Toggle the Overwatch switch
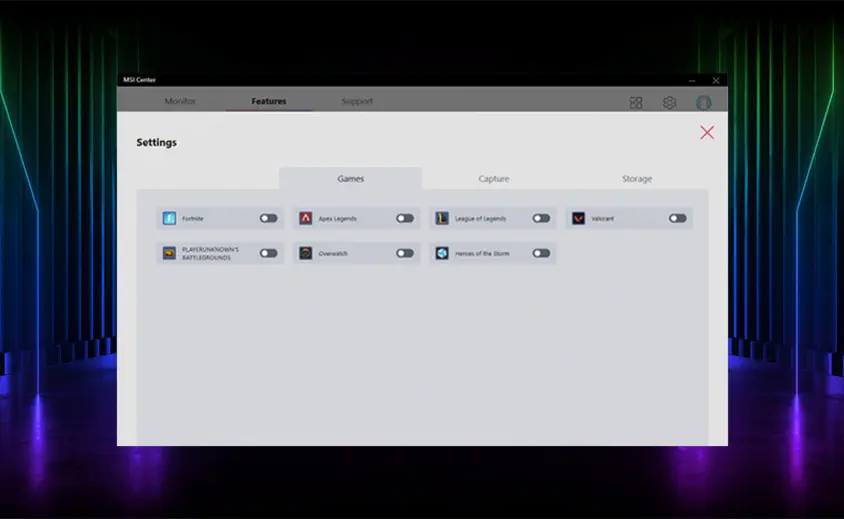844x519 pixels. (x=405, y=254)
